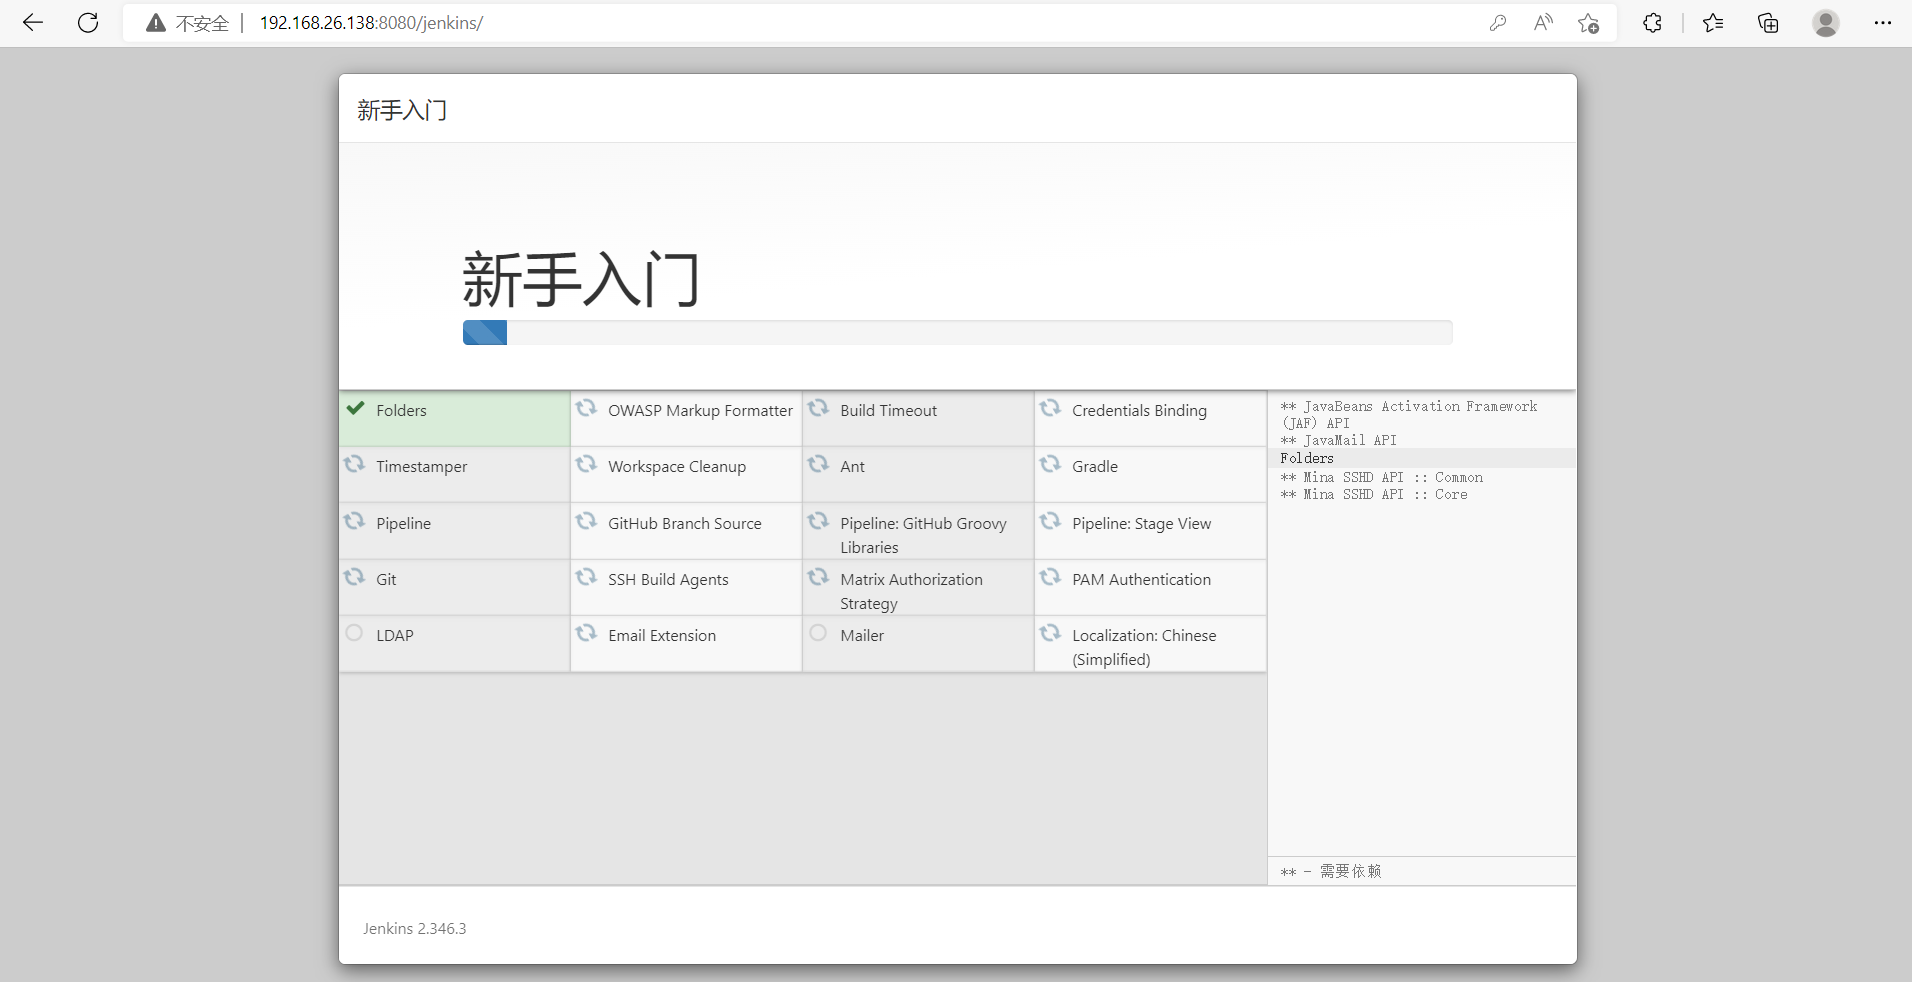Click the JavaMail API log line

pos(1338,440)
